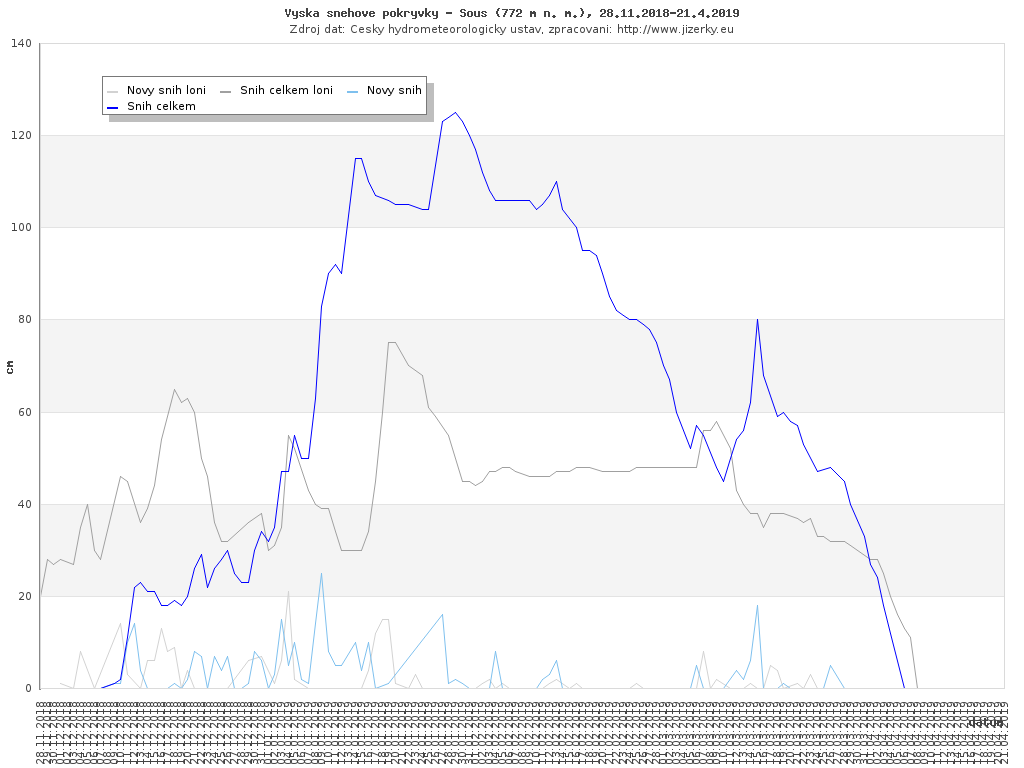Image resolution: width=1024 pixels, height=768 pixels.
Task: Select the "Snih celkem" legend text
Action: (161, 106)
